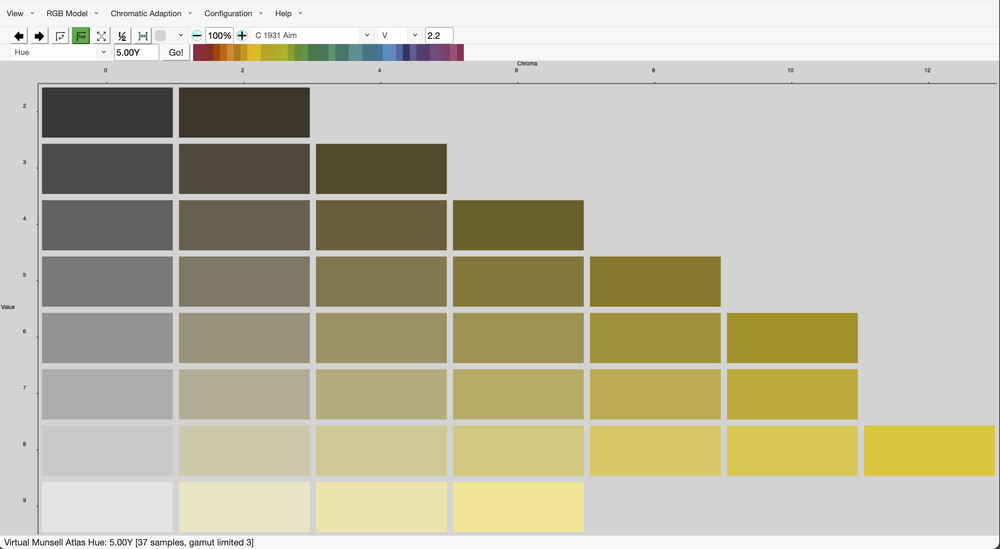Select the value 6 chroma 8 patch
This screenshot has height=549, width=1000.
[656, 338]
